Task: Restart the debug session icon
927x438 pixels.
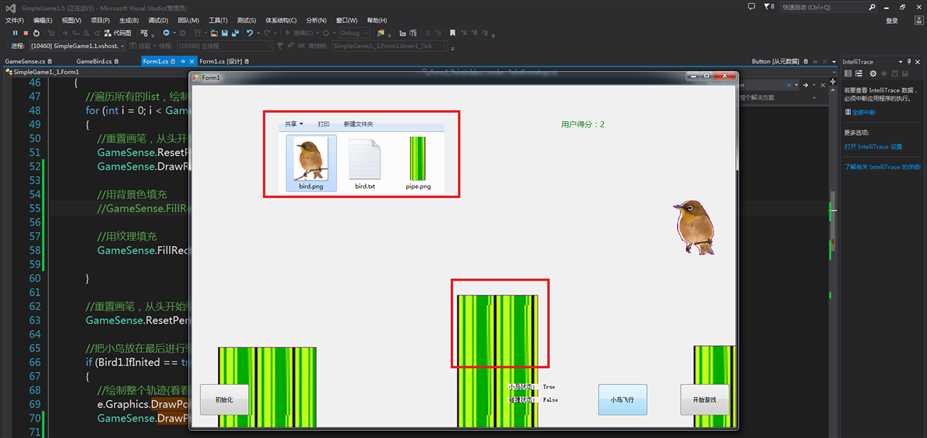Action: [x=37, y=33]
